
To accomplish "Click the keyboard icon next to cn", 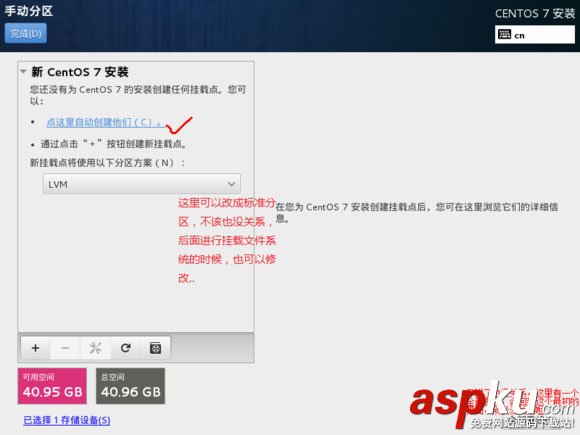I will tap(504, 34).
